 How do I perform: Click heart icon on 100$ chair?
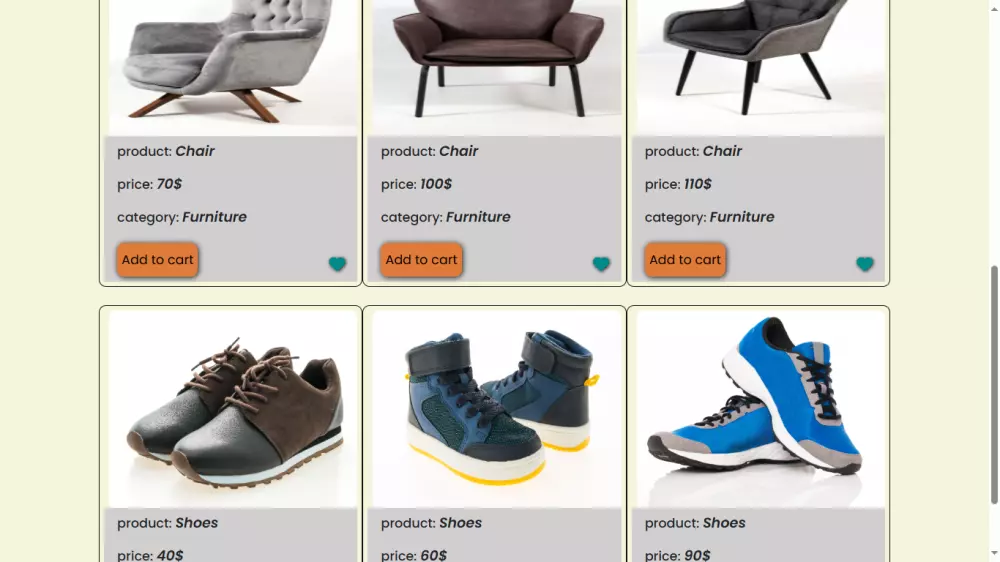pyautogui.click(x=601, y=264)
